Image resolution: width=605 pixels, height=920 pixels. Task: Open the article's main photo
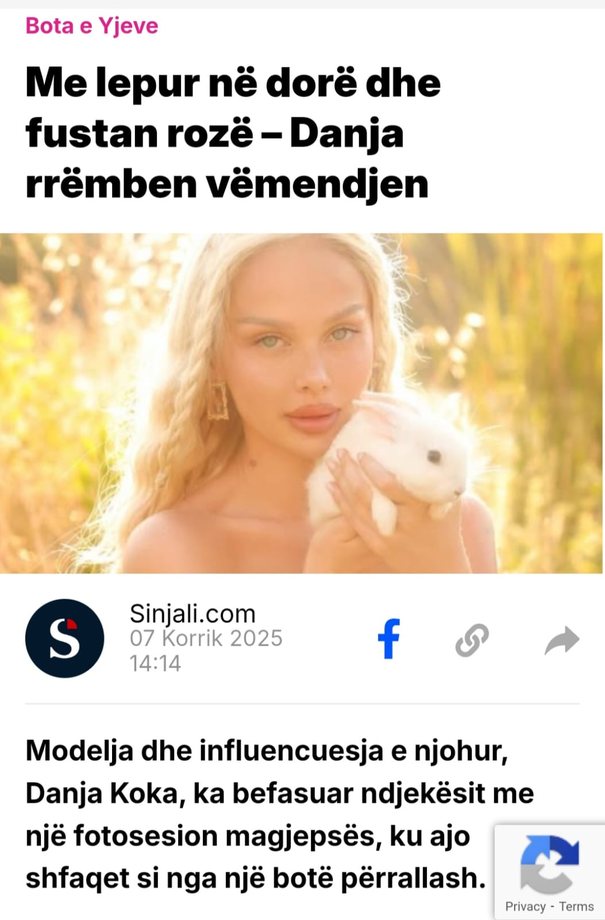coord(301,403)
